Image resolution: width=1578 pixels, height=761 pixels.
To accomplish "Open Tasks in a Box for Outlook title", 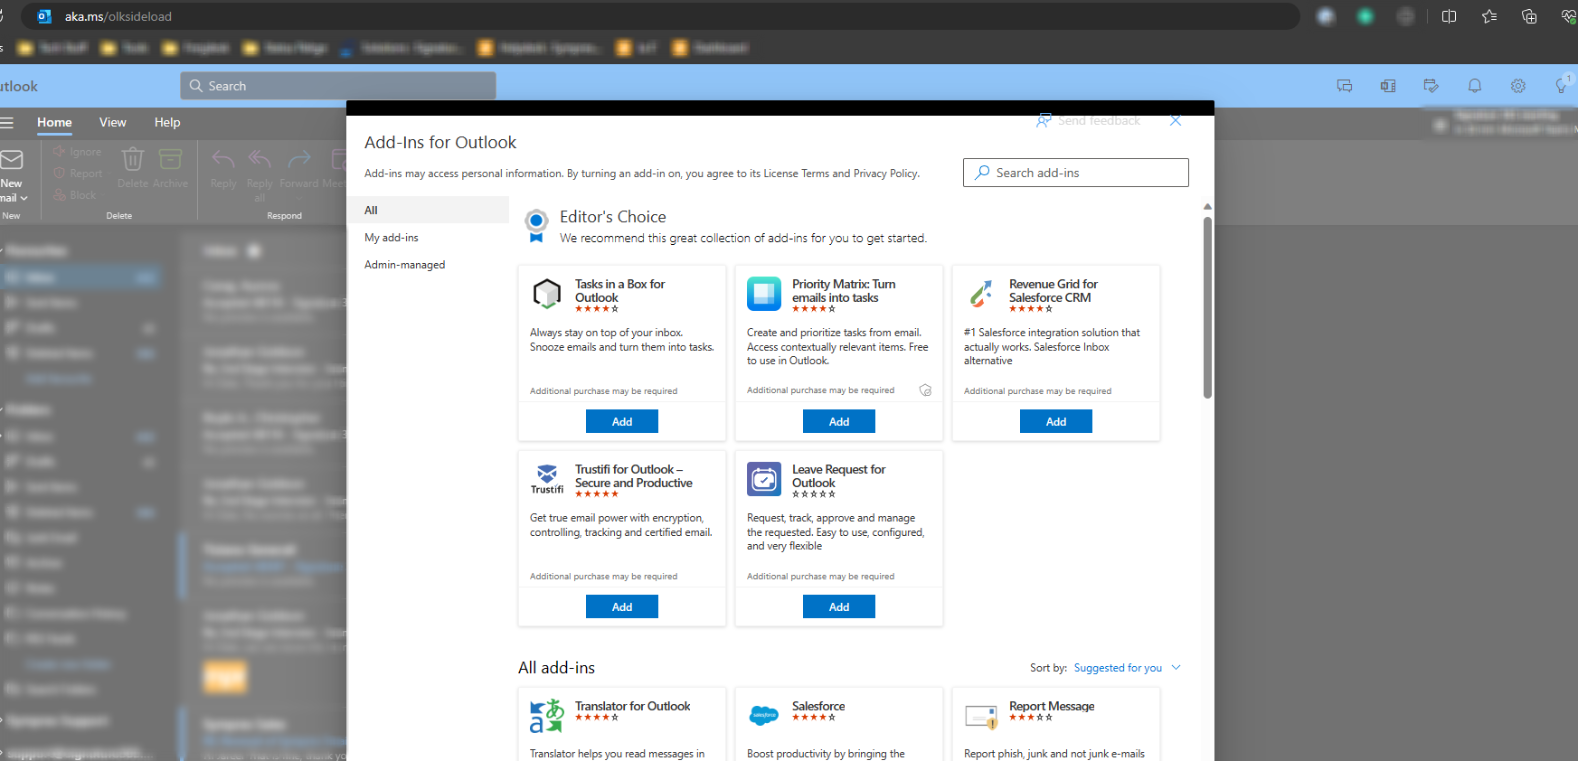I will [620, 291].
